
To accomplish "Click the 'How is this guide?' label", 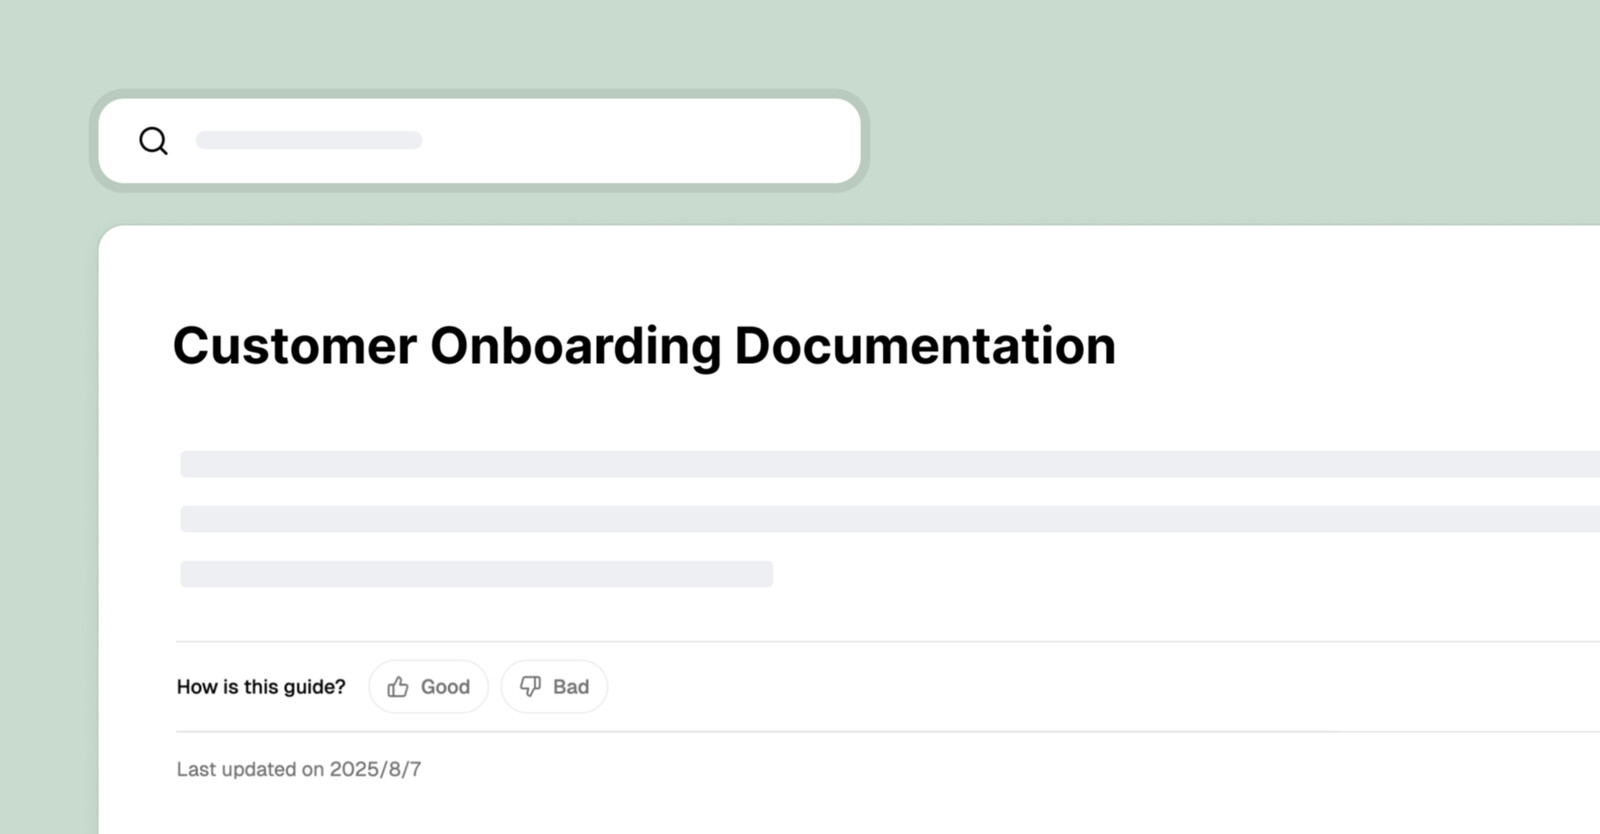I will pyautogui.click(x=261, y=686).
